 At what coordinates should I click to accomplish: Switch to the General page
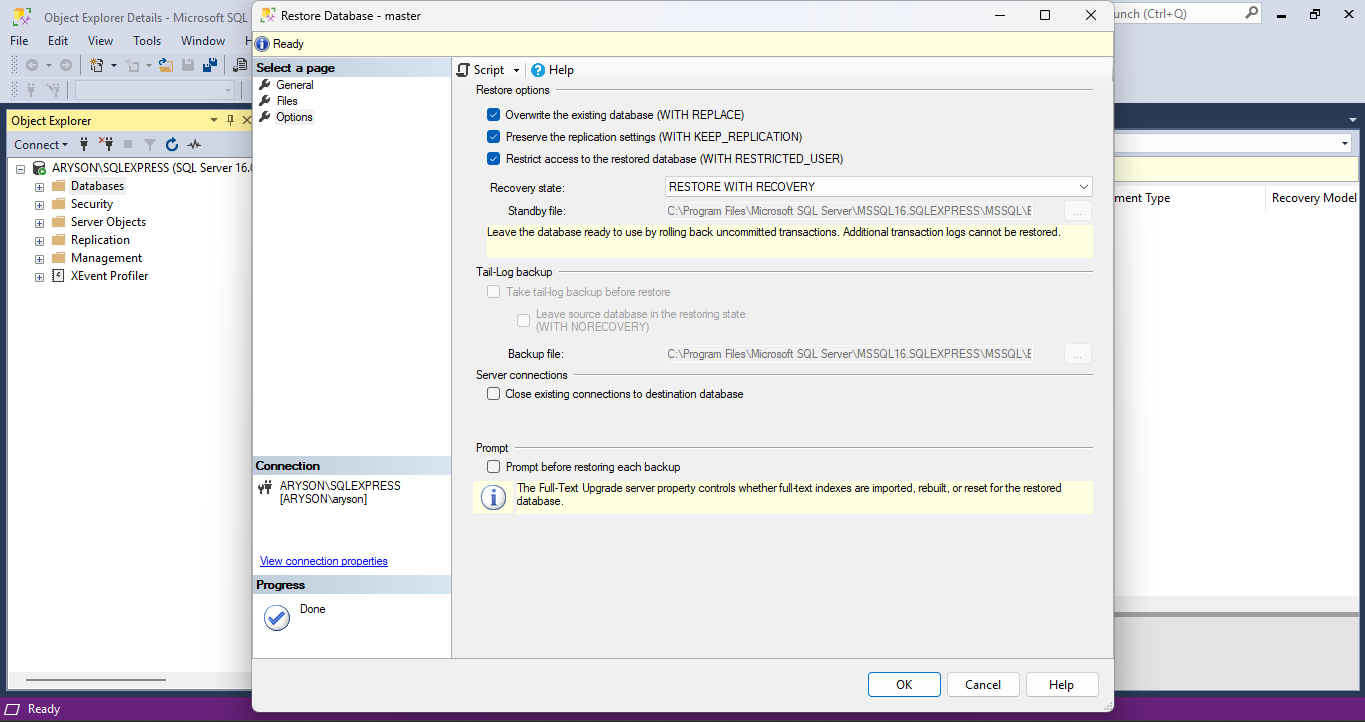tap(294, 84)
